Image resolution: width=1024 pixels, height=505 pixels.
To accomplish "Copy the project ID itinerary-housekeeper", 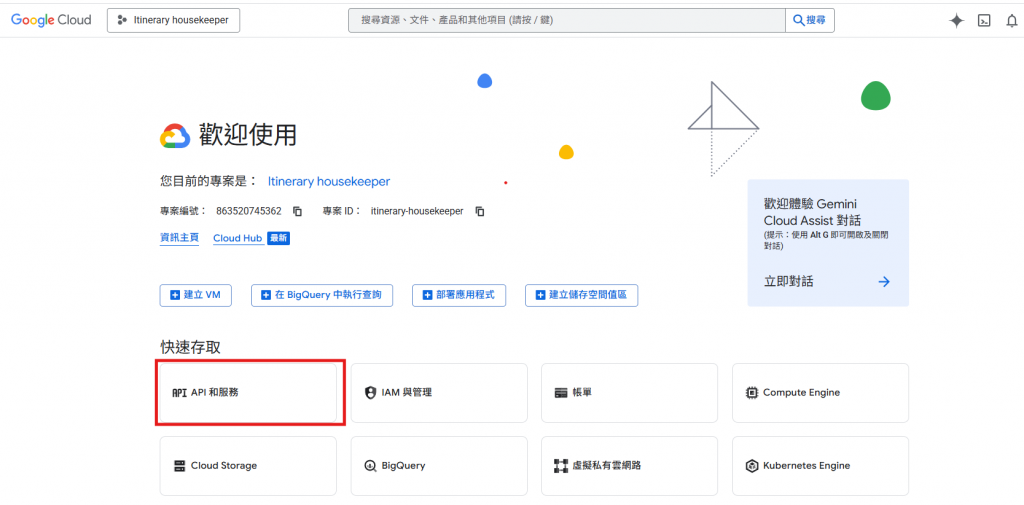I will (x=479, y=212).
